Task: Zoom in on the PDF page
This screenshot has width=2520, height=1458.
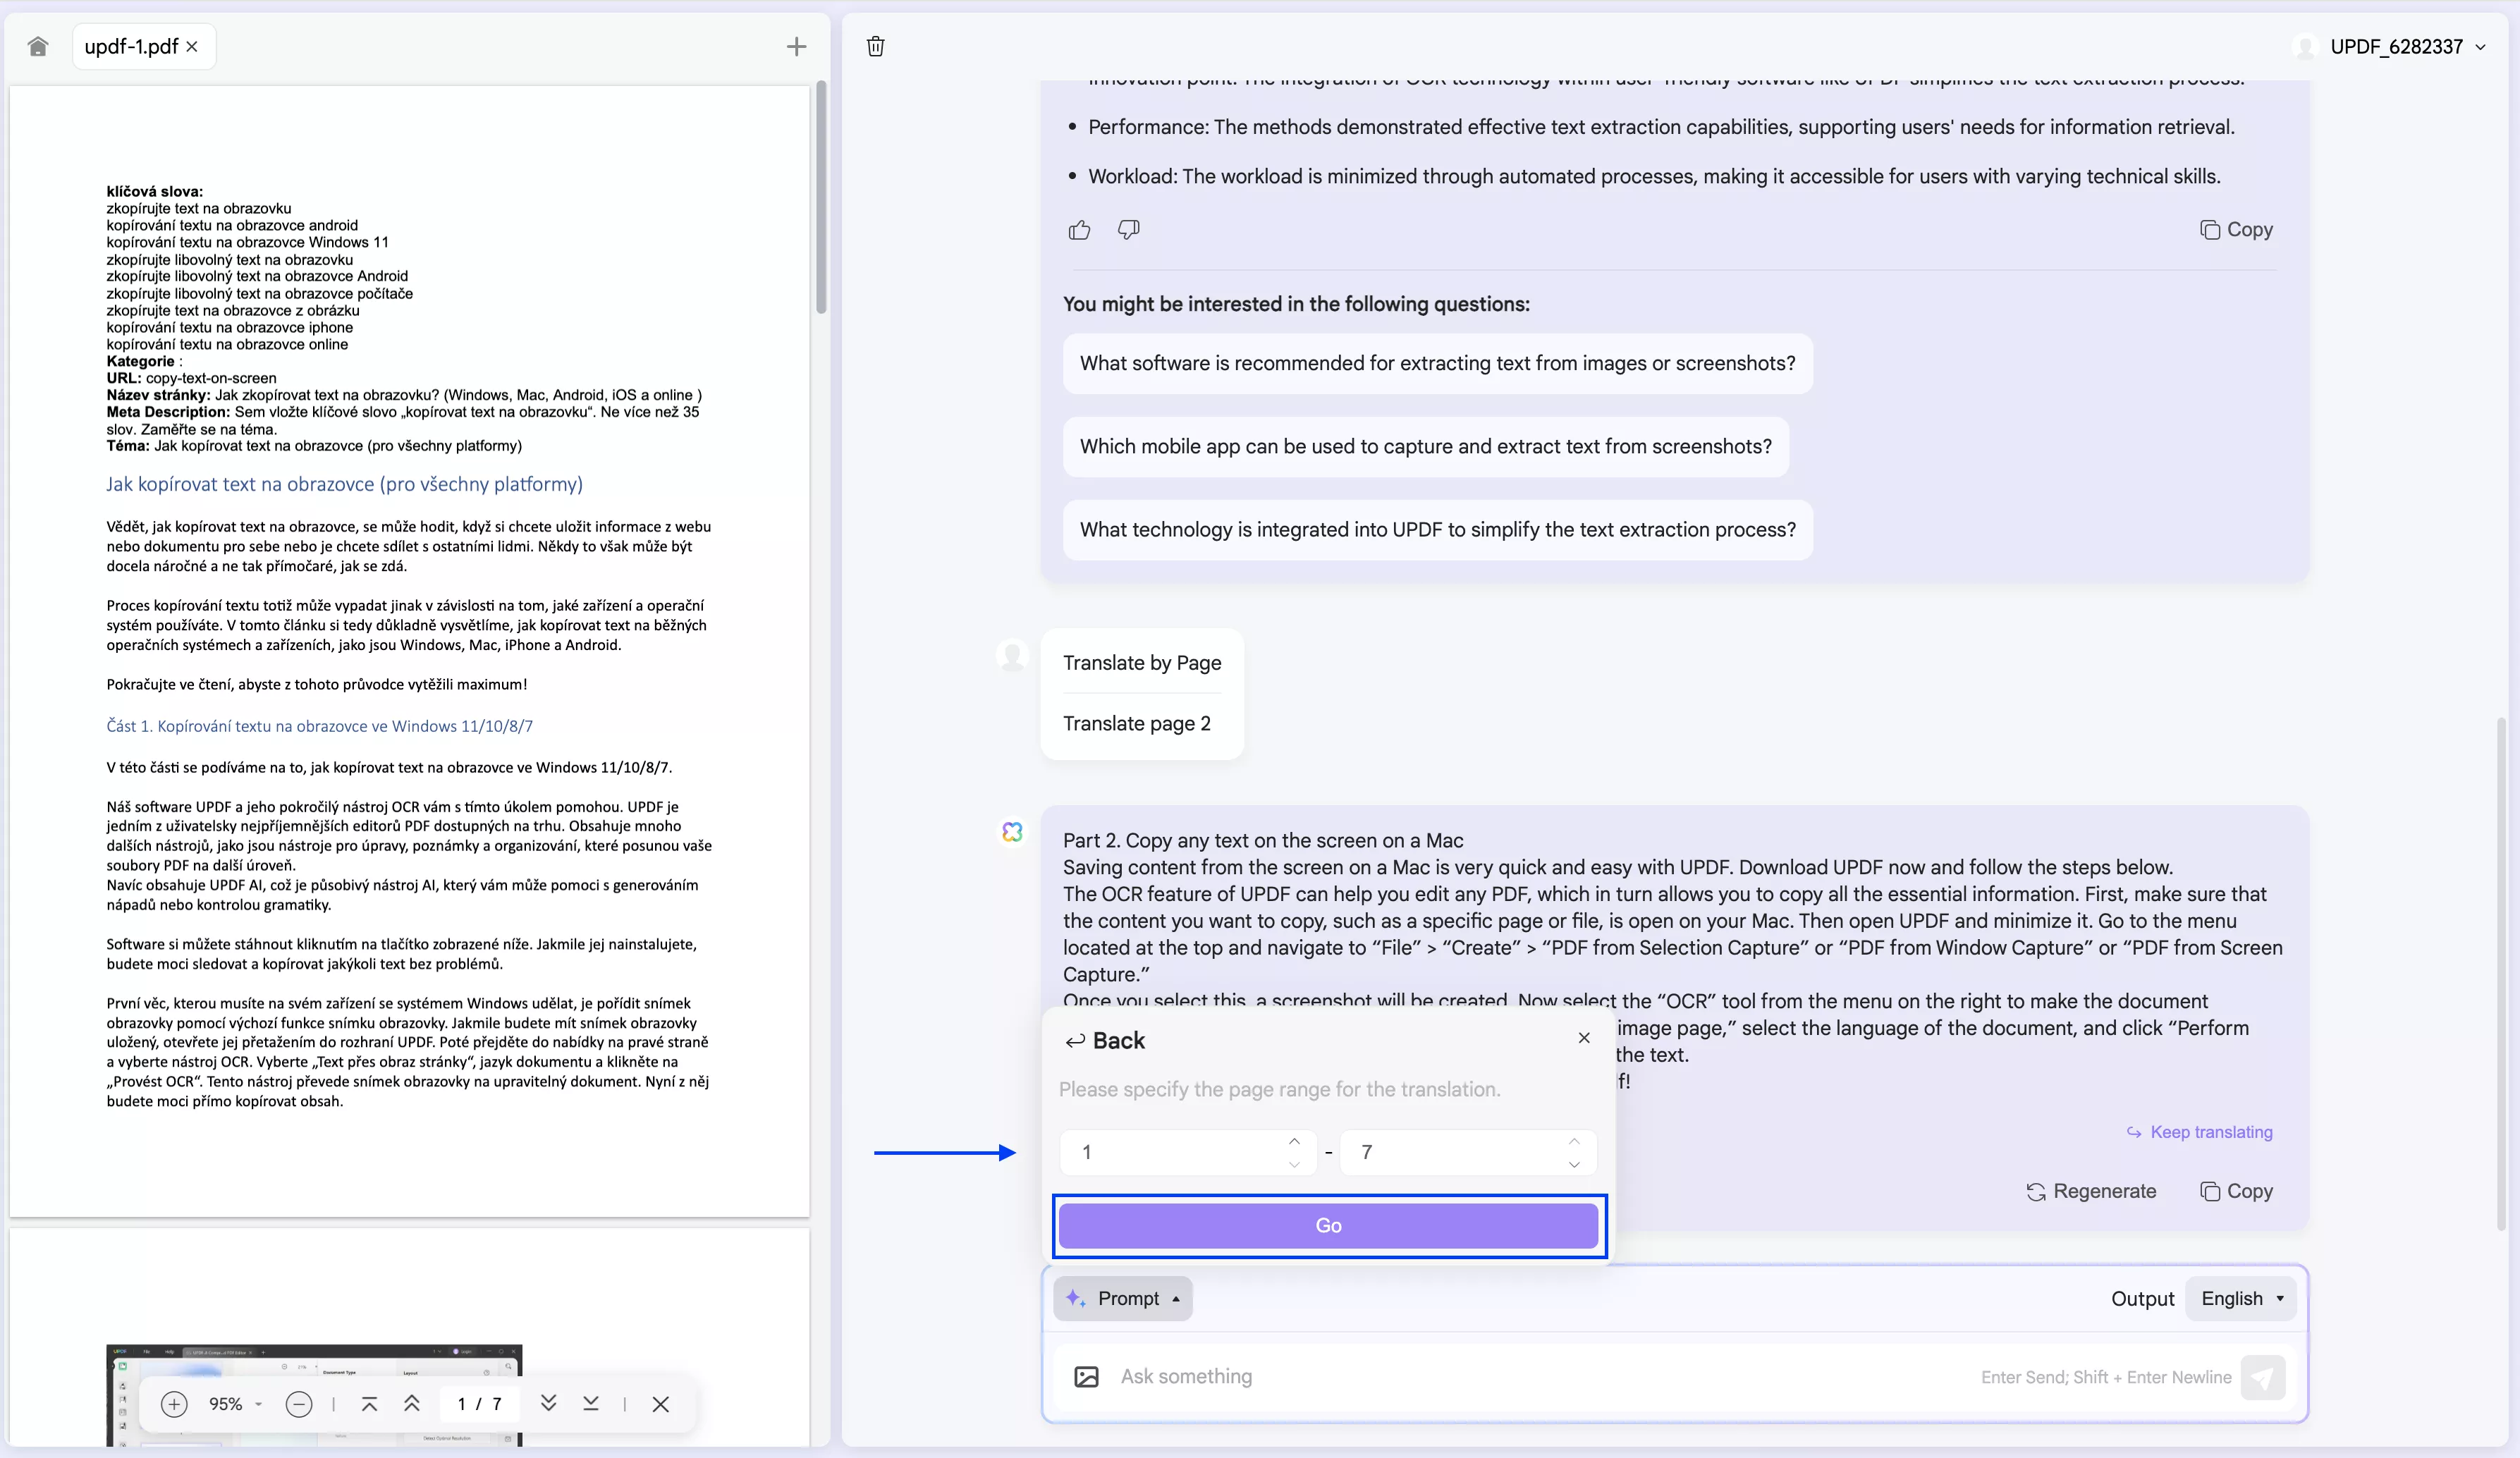Action: click(x=175, y=1404)
